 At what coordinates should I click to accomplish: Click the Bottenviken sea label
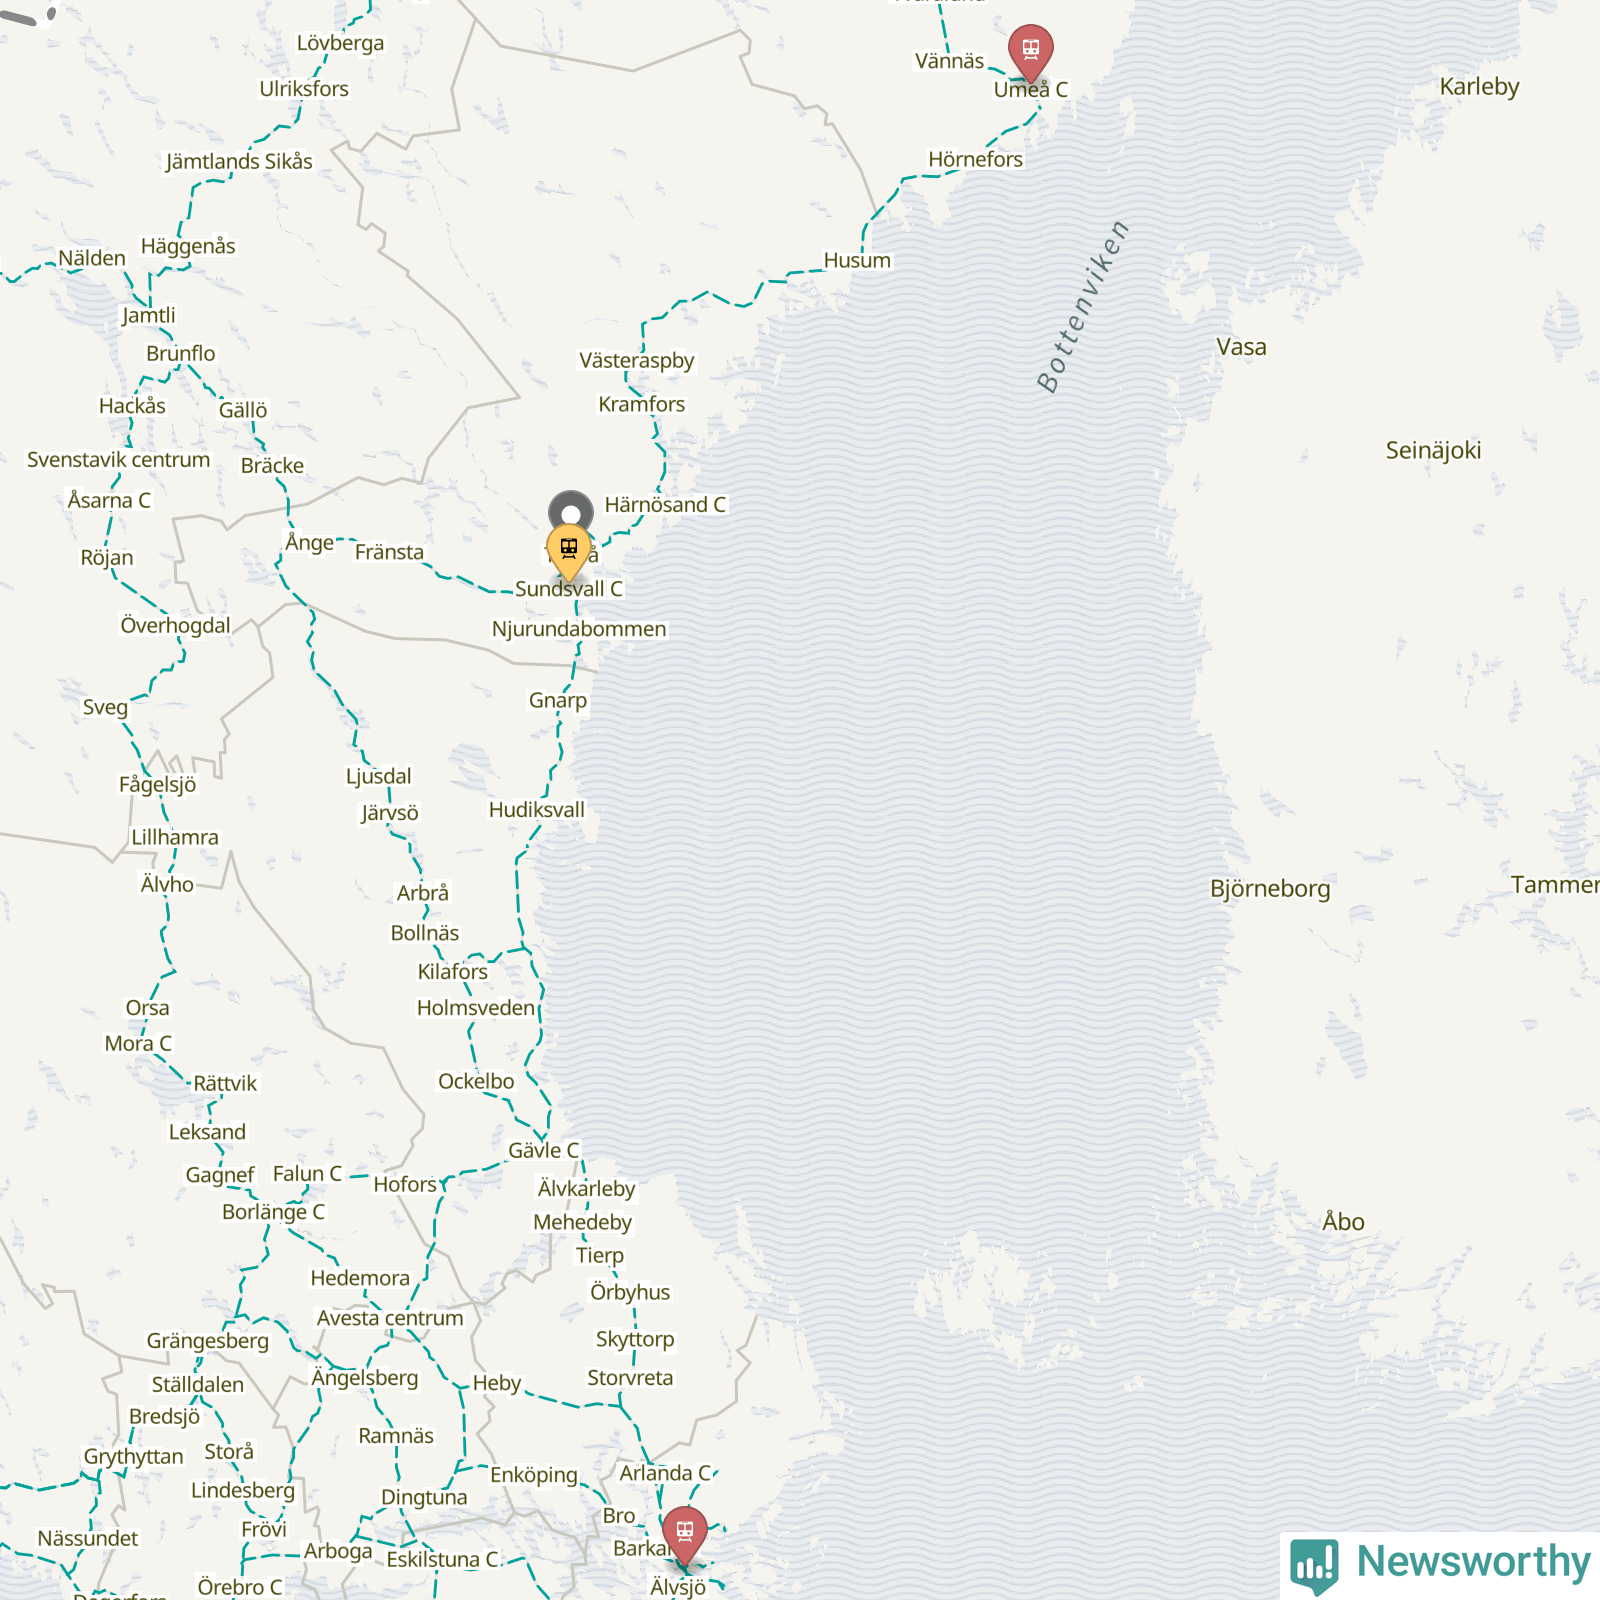pyautogui.click(x=1083, y=305)
